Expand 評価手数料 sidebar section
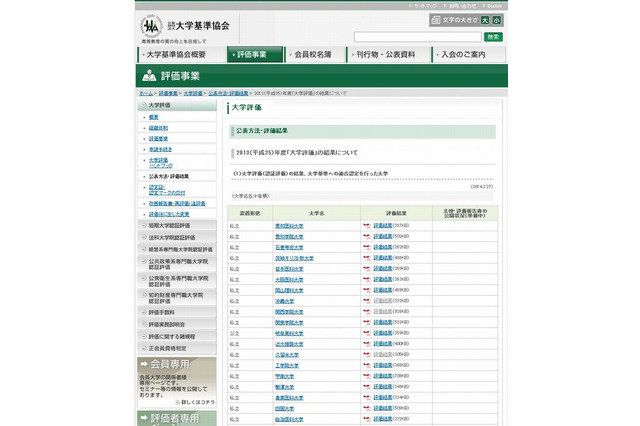Viewport: 640px width, 426px height. tap(177, 312)
